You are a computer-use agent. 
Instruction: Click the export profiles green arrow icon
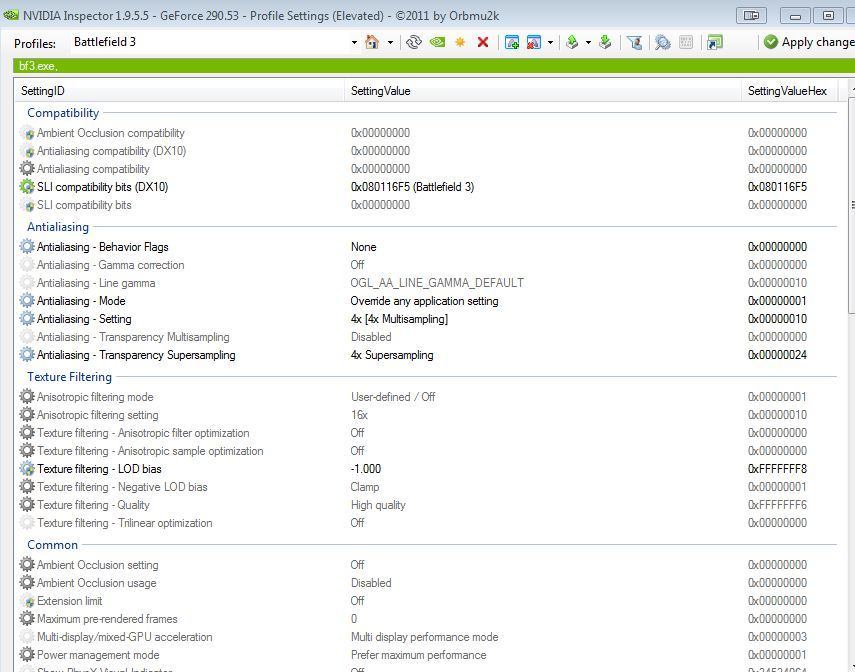pos(572,42)
